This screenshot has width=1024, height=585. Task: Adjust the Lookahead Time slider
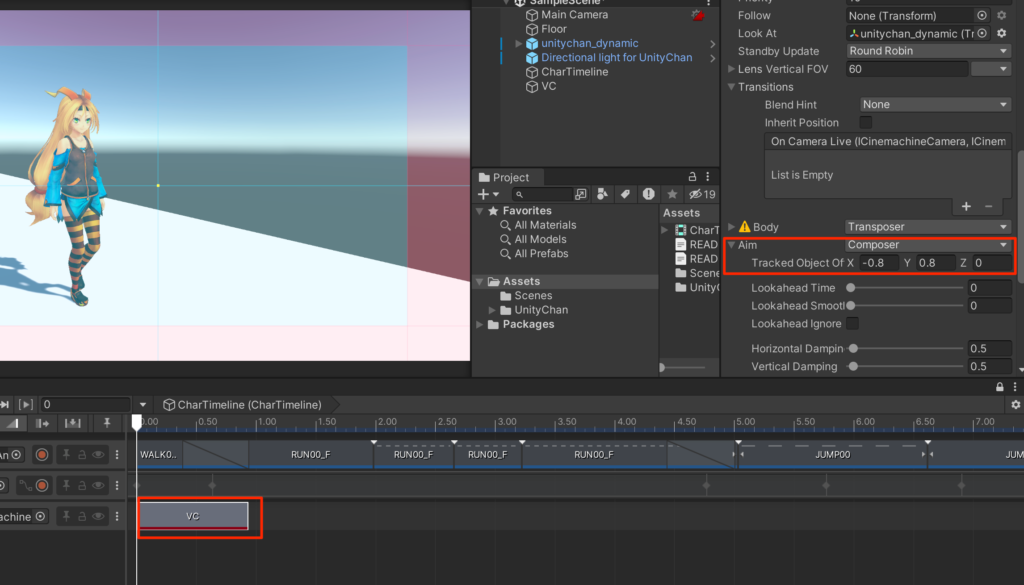[x=906, y=287]
